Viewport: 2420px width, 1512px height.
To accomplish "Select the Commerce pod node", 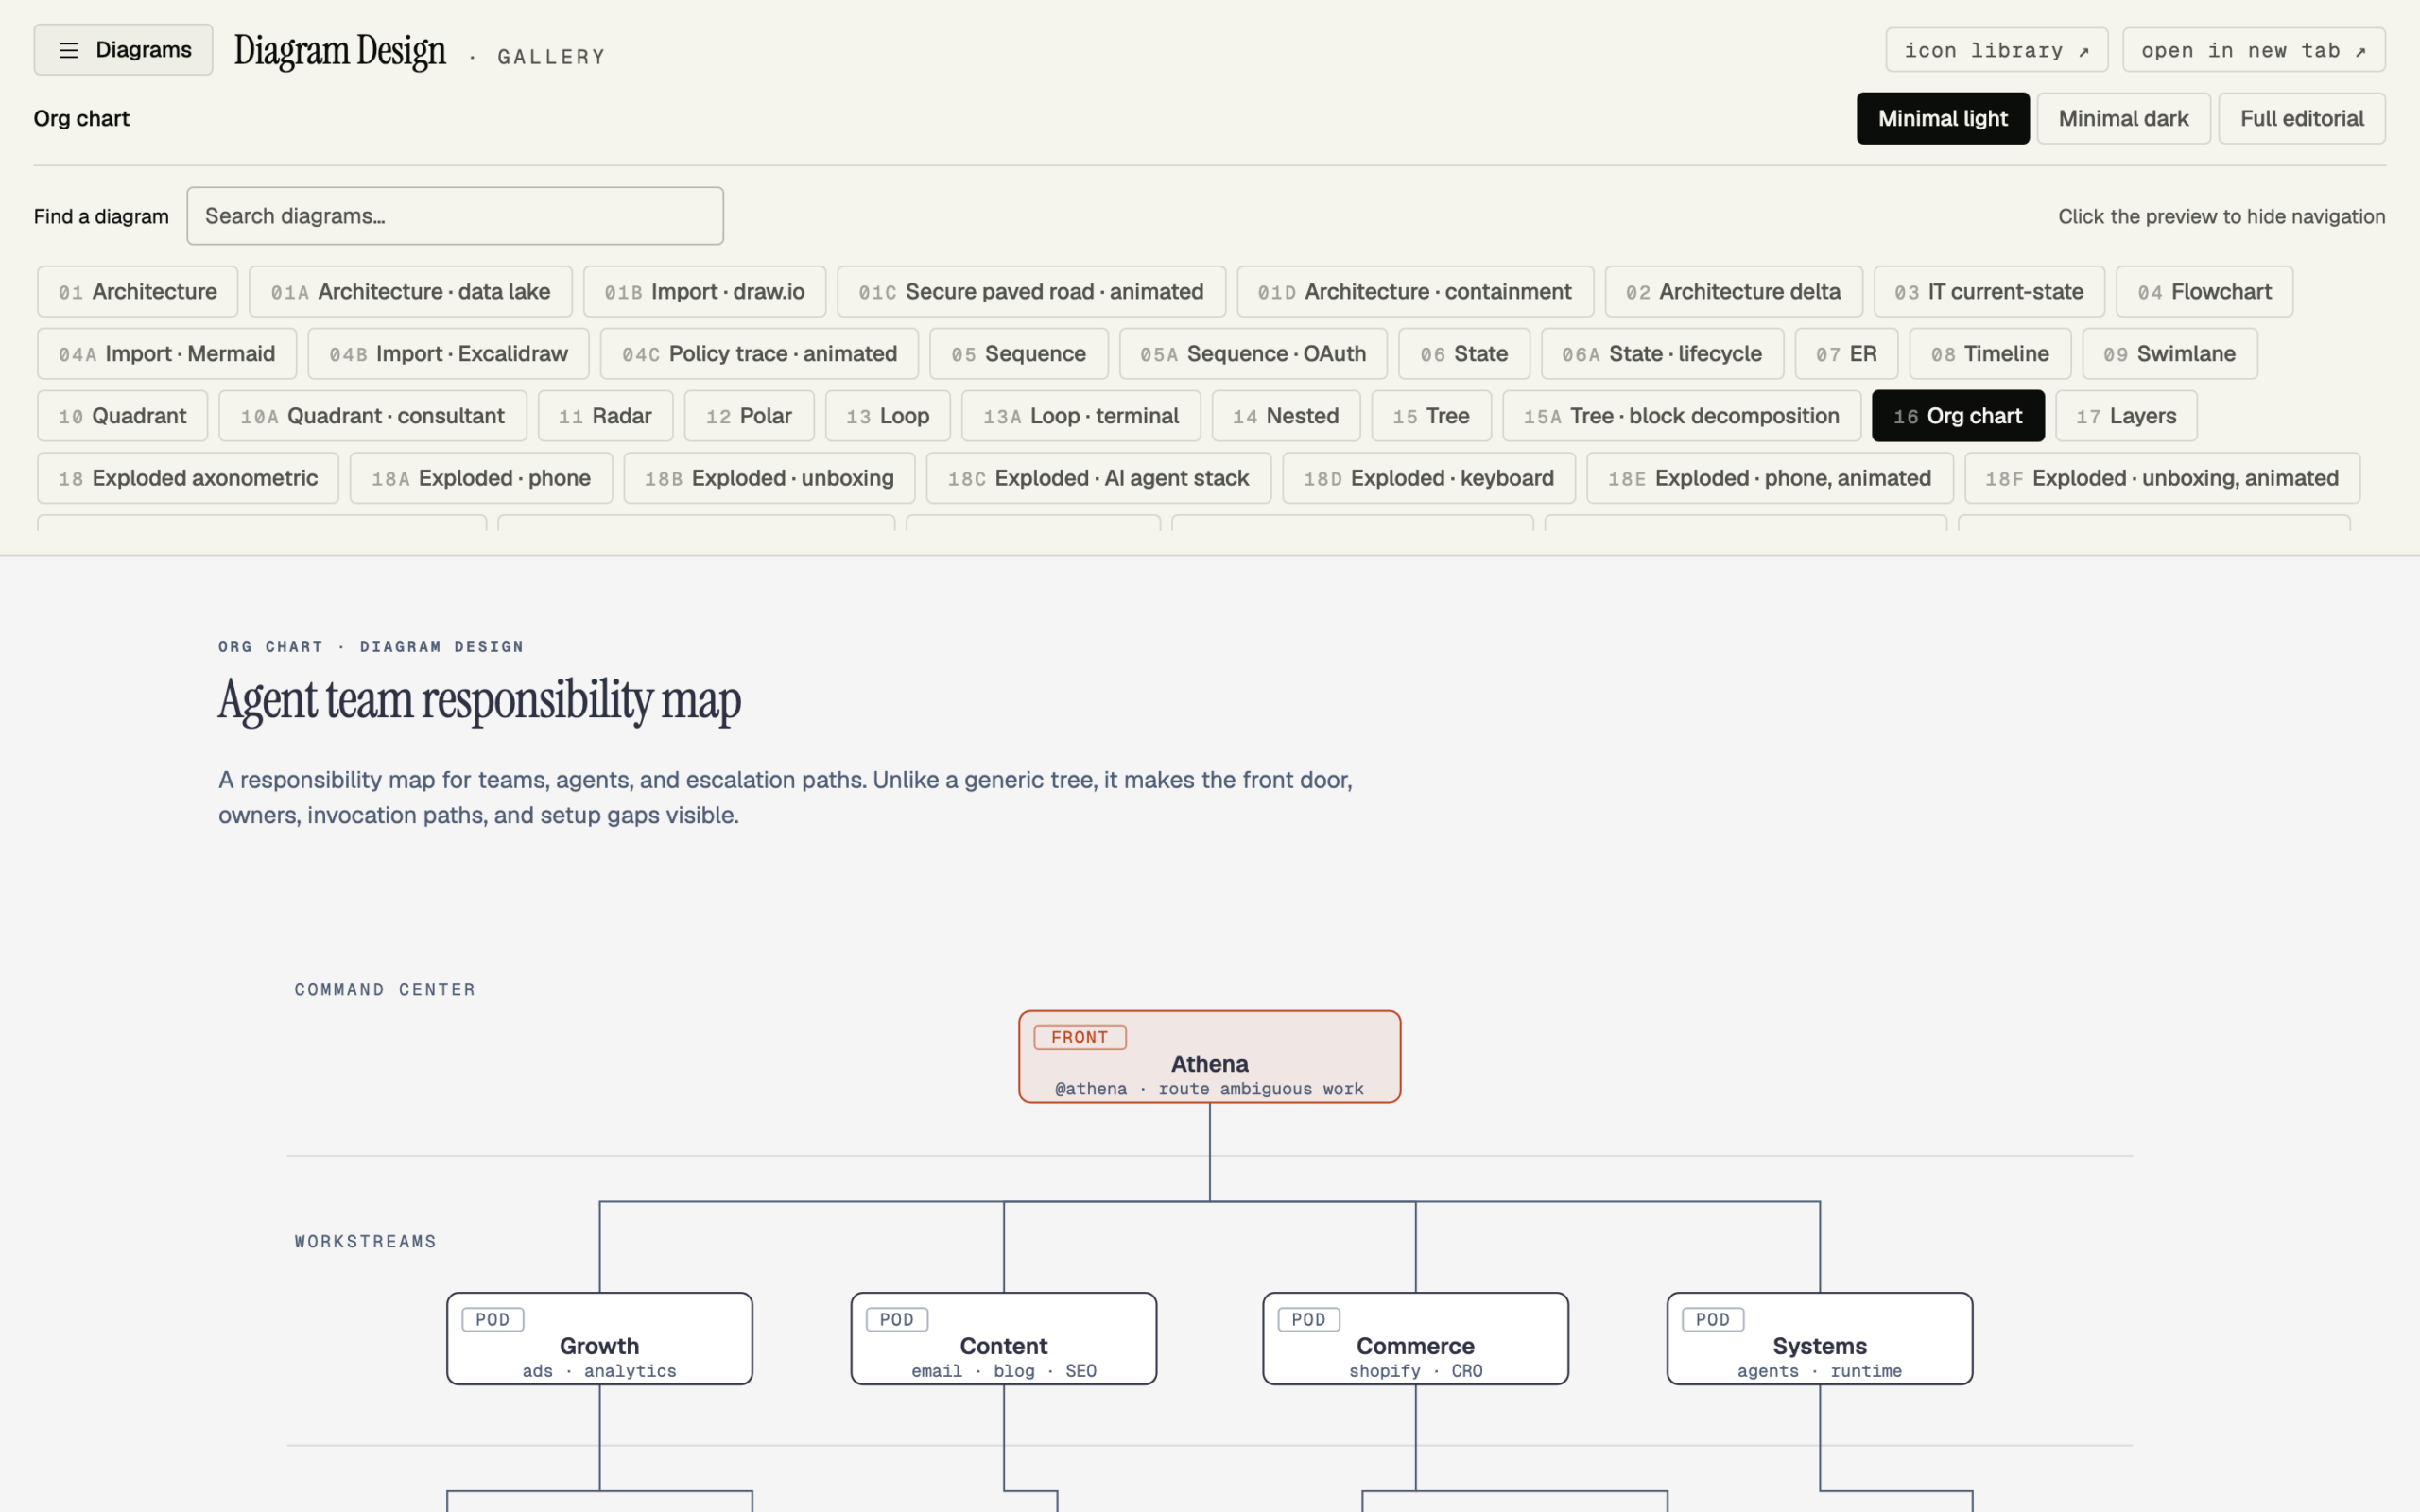I will pyautogui.click(x=1415, y=1339).
